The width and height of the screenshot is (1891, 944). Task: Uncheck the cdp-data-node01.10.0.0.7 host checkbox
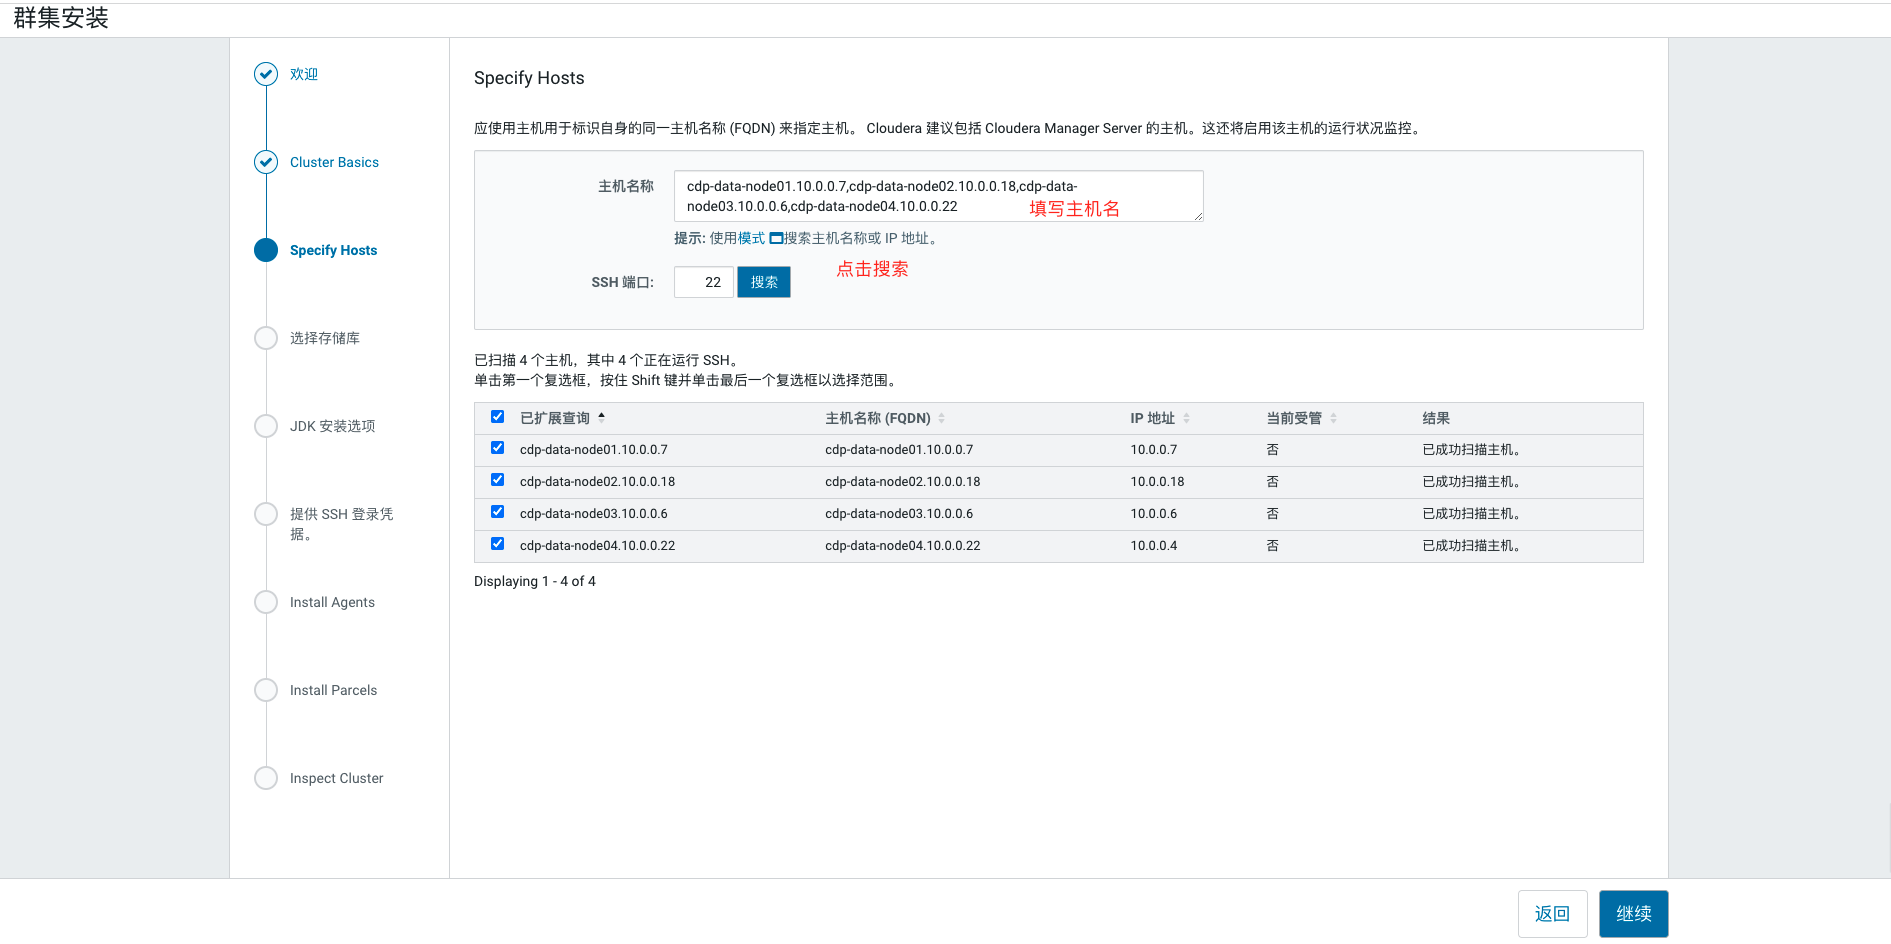pos(498,449)
